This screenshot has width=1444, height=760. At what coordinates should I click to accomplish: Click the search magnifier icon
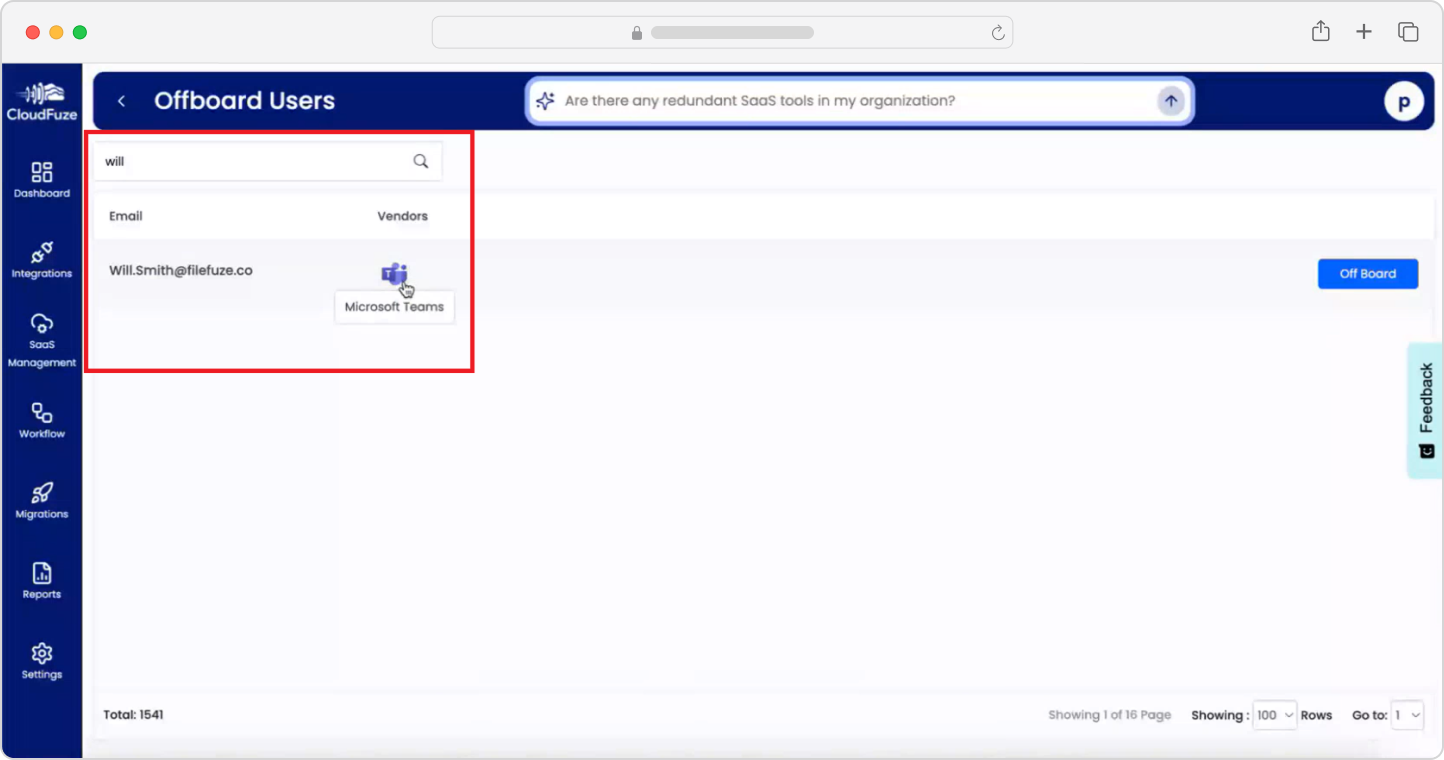421,161
